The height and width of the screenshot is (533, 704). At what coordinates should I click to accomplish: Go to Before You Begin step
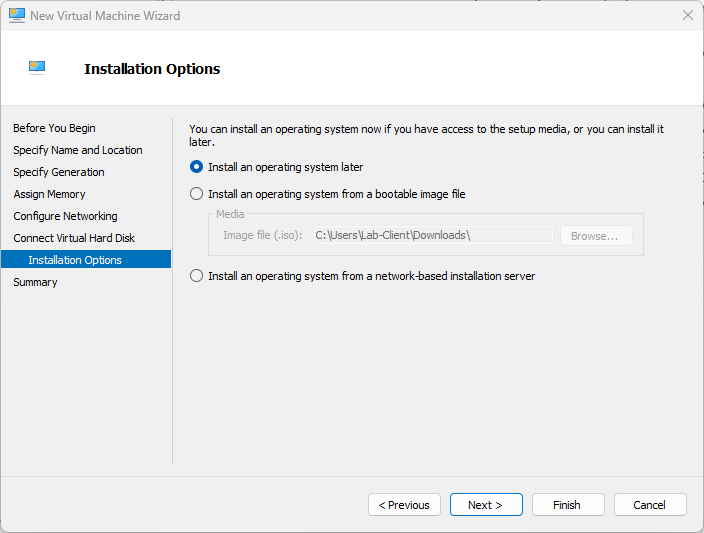click(54, 128)
